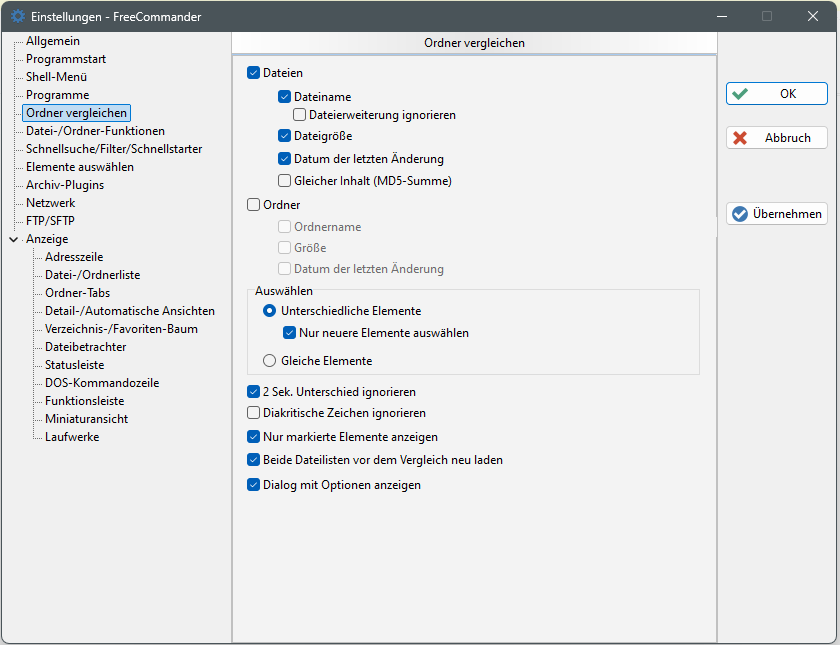Open Miniaturansicht settings
840x645 pixels.
(x=86, y=419)
